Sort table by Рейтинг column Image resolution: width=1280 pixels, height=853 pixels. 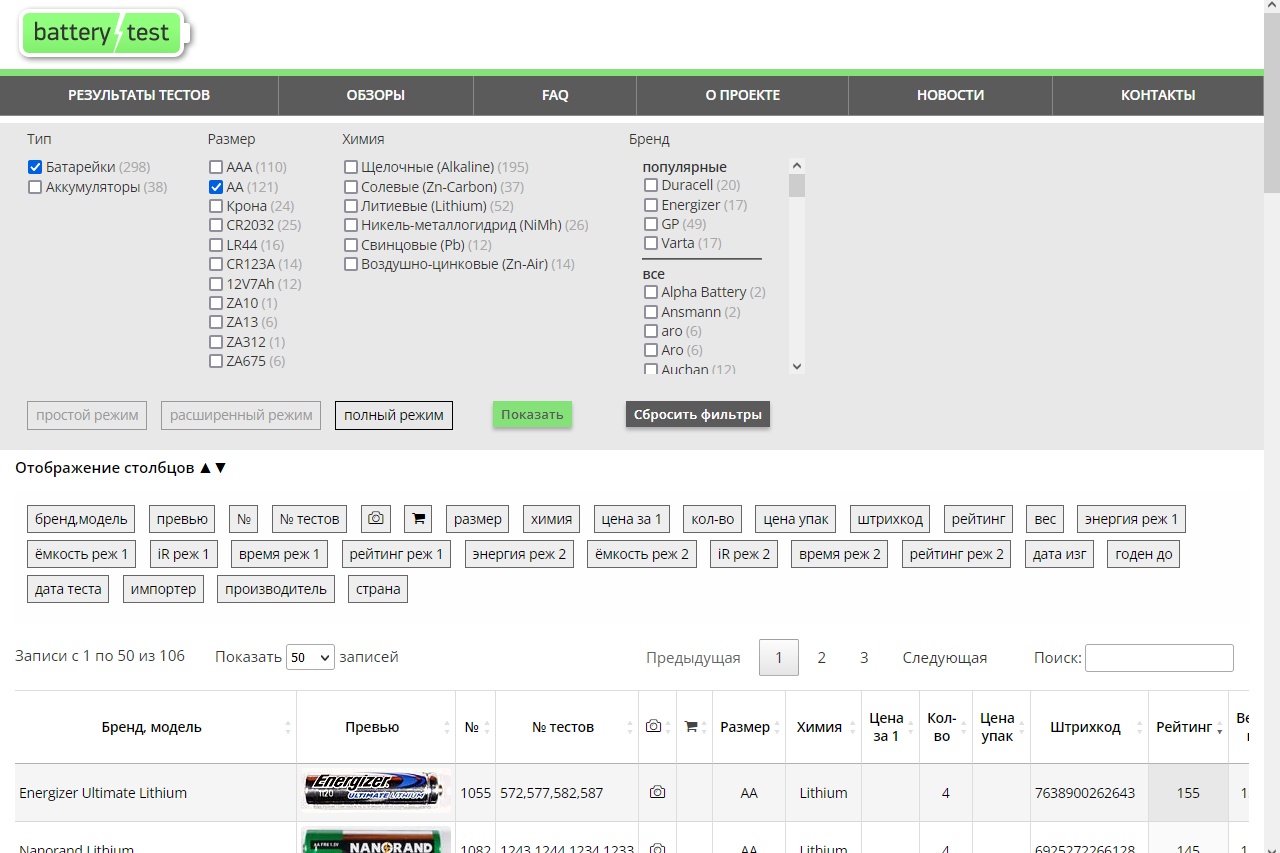point(1188,727)
